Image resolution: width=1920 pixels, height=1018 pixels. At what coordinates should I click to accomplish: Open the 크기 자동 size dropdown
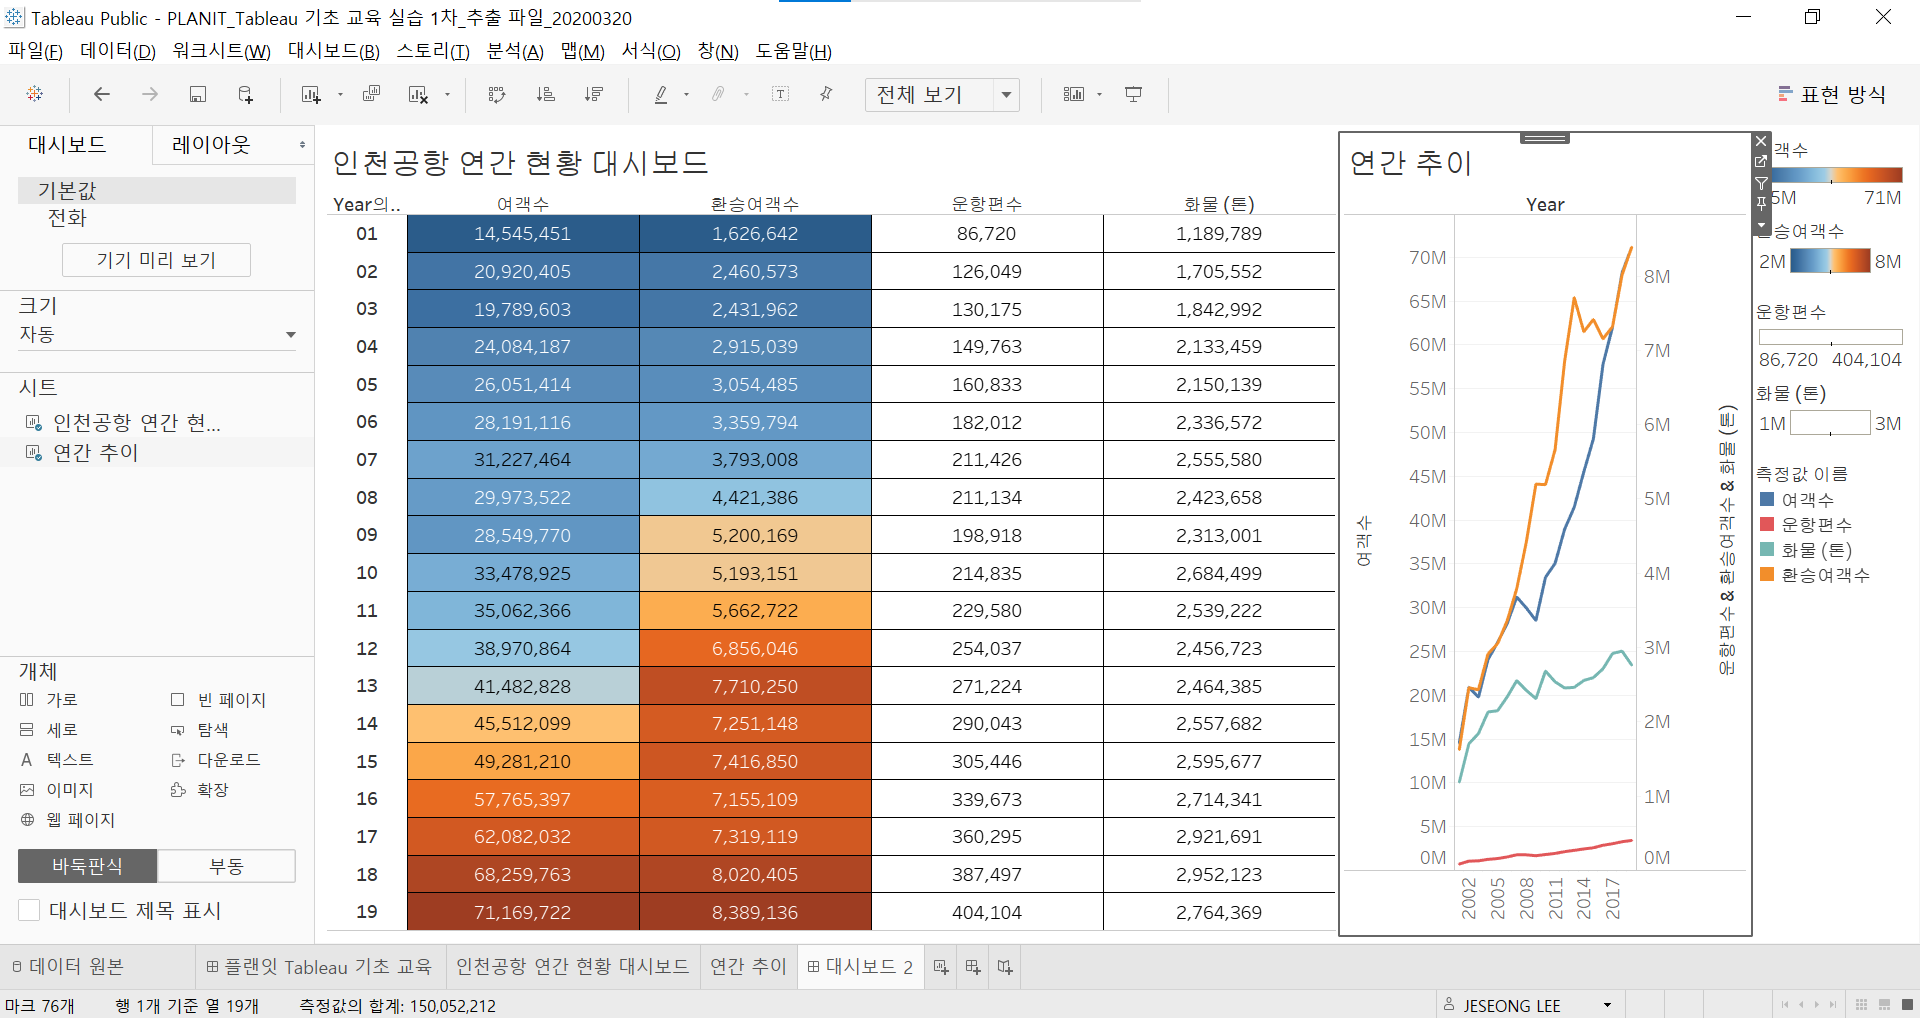click(157, 334)
